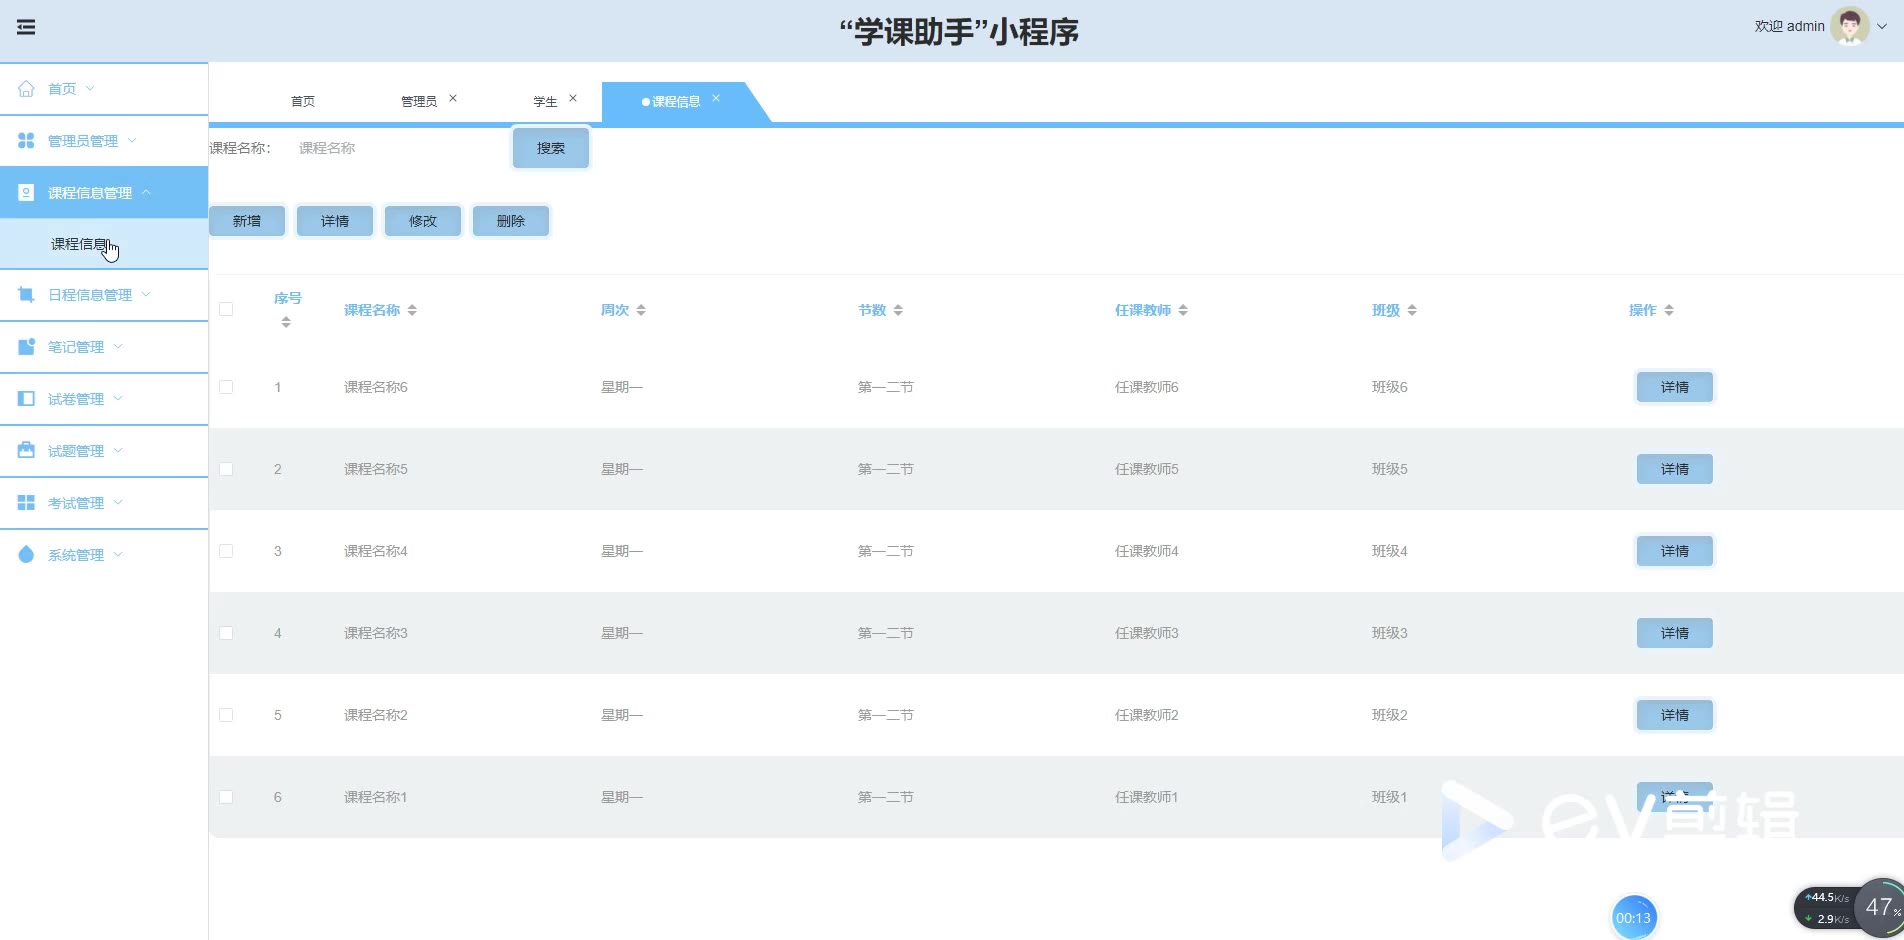This screenshot has width=1904, height=940.
Task: Click the network speed indicator widget
Action: pyautogui.click(x=1827, y=908)
